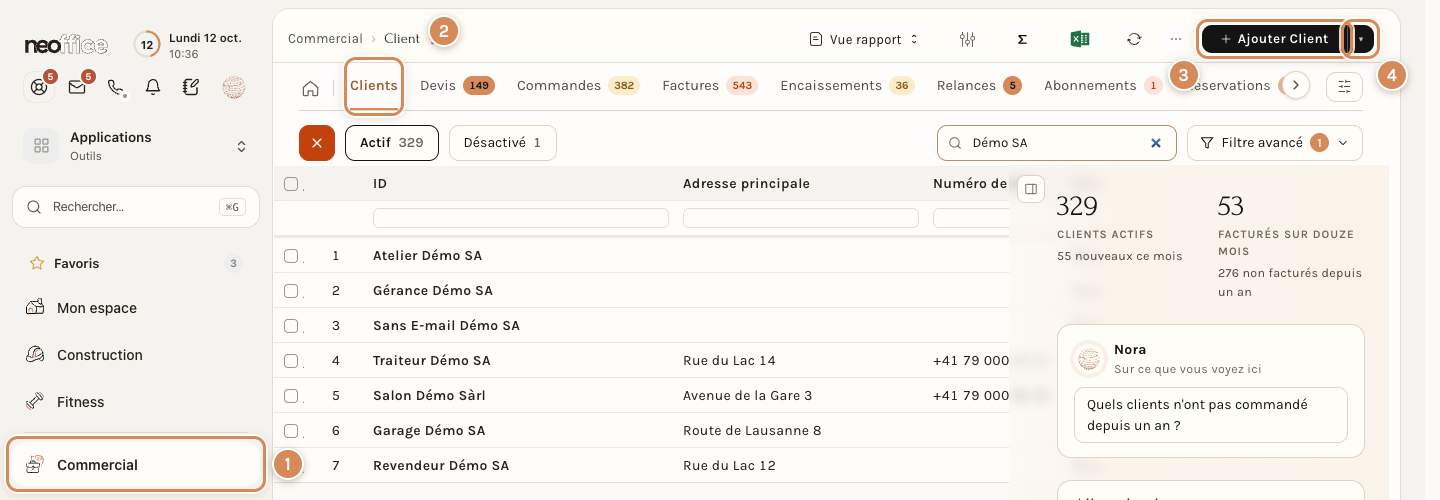Select the Actif 329 filter
This screenshot has width=1440, height=500.
tap(392, 143)
